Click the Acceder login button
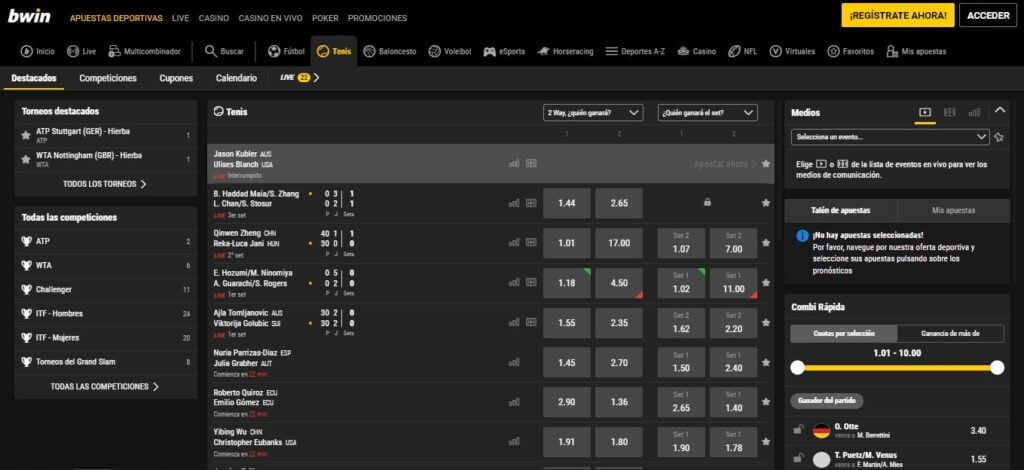Image resolution: width=1024 pixels, height=470 pixels. (x=986, y=15)
